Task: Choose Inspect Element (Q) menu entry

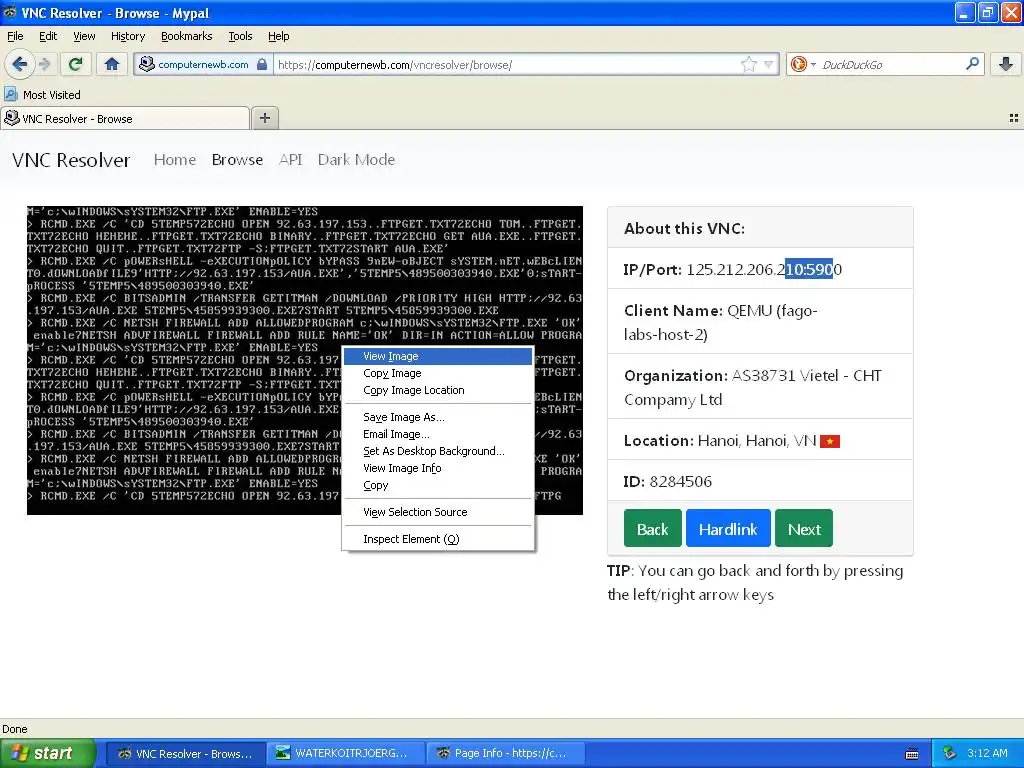Action: coord(438,539)
